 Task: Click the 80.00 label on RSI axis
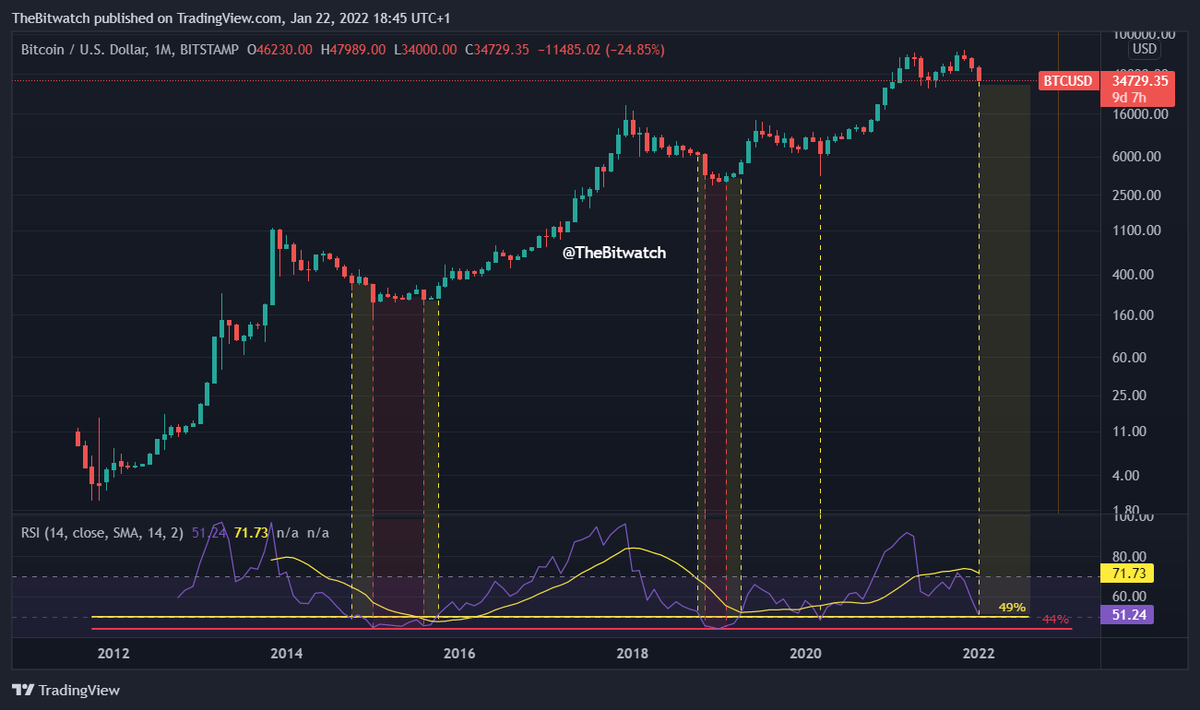(x=1129, y=557)
